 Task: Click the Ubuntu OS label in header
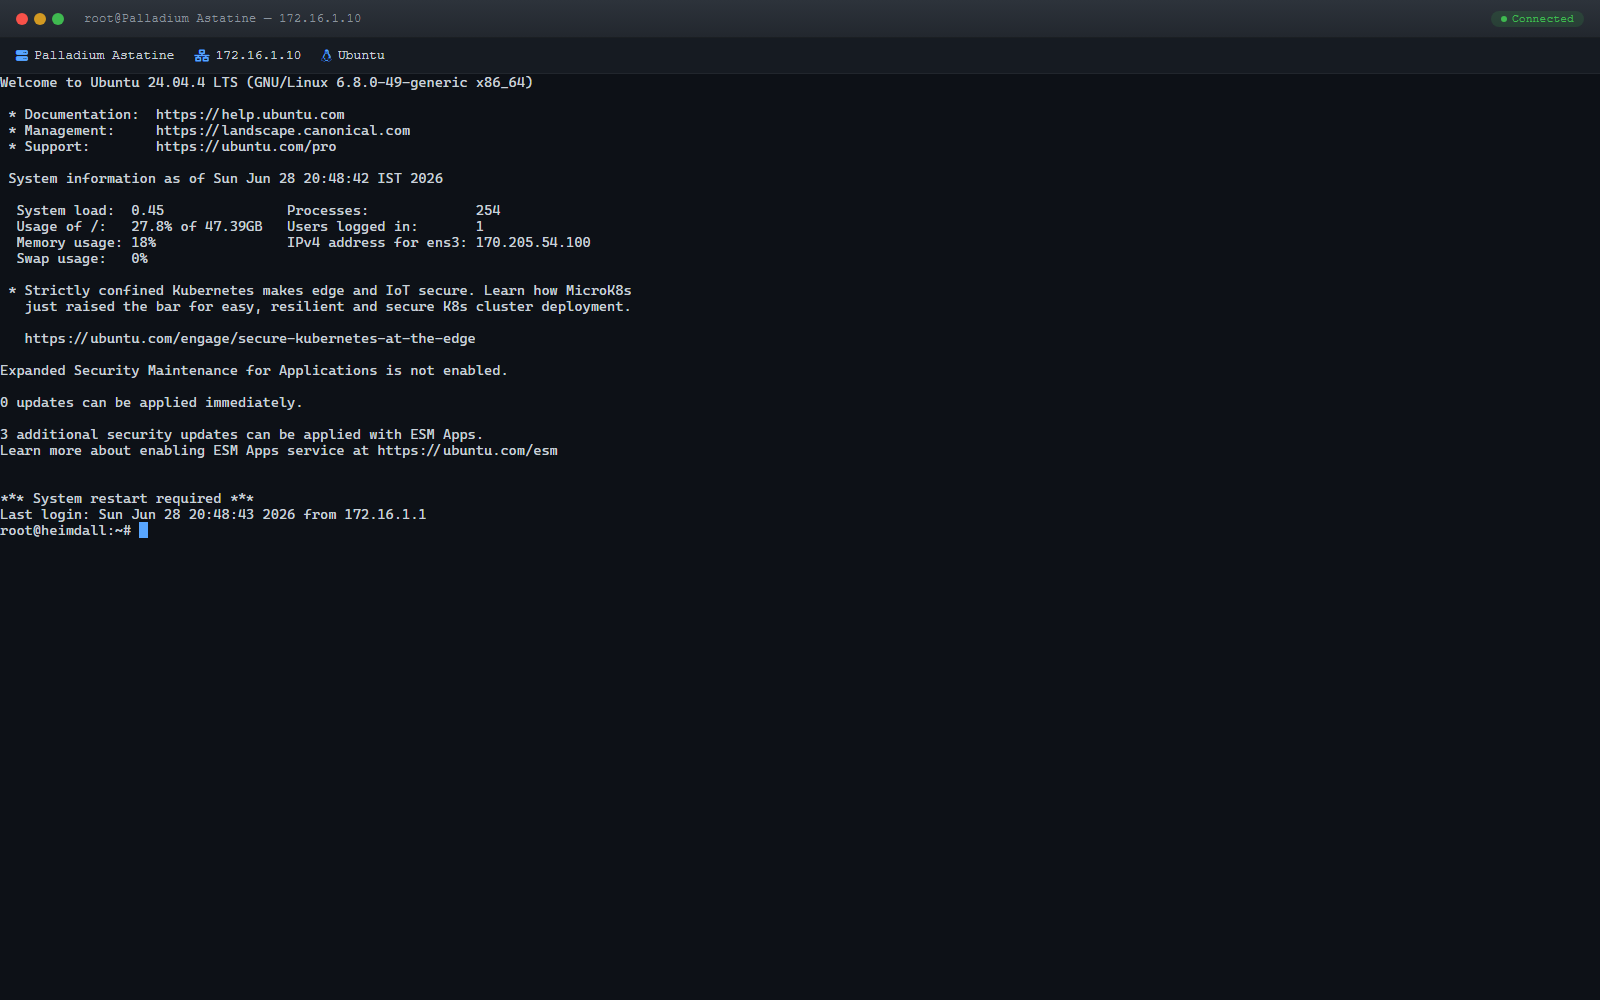pos(361,56)
